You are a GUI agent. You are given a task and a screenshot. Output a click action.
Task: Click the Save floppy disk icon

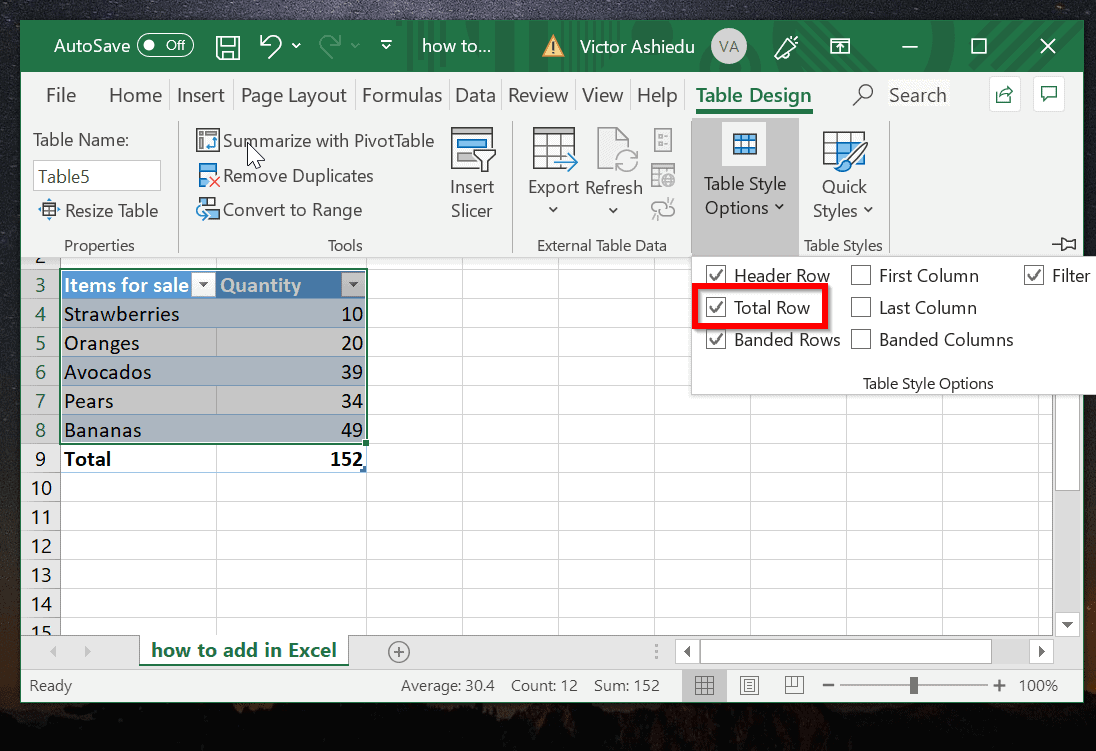click(x=228, y=47)
